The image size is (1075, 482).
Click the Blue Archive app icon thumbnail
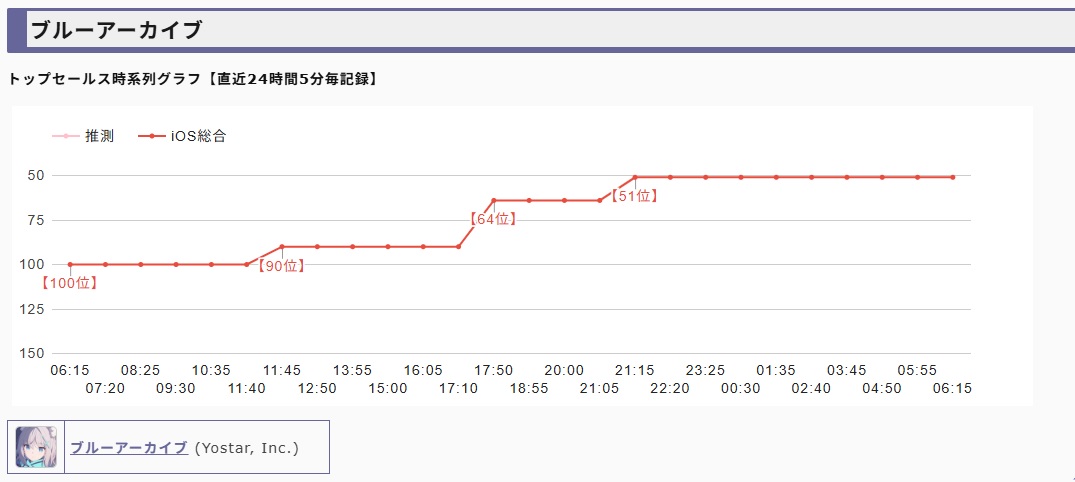point(36,447)
